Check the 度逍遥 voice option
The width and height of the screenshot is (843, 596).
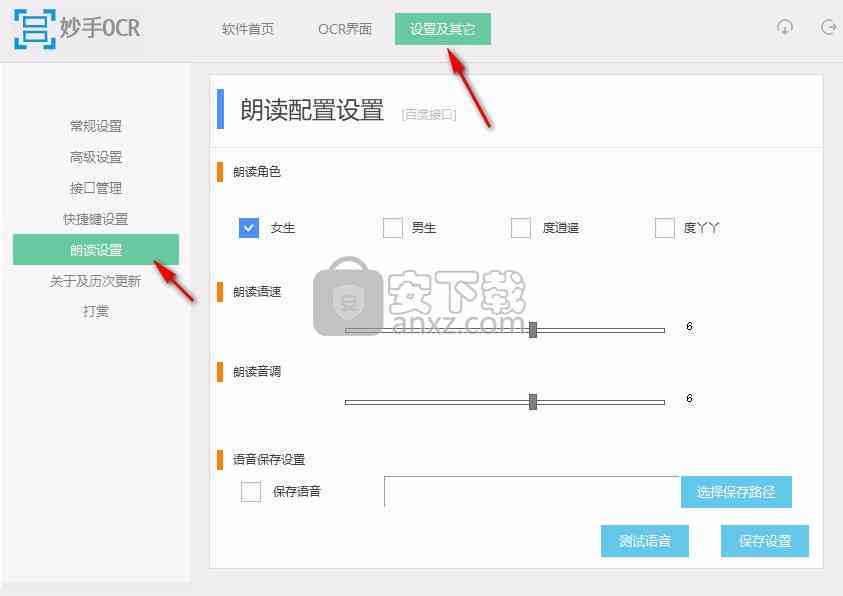(x=520, y=228)
